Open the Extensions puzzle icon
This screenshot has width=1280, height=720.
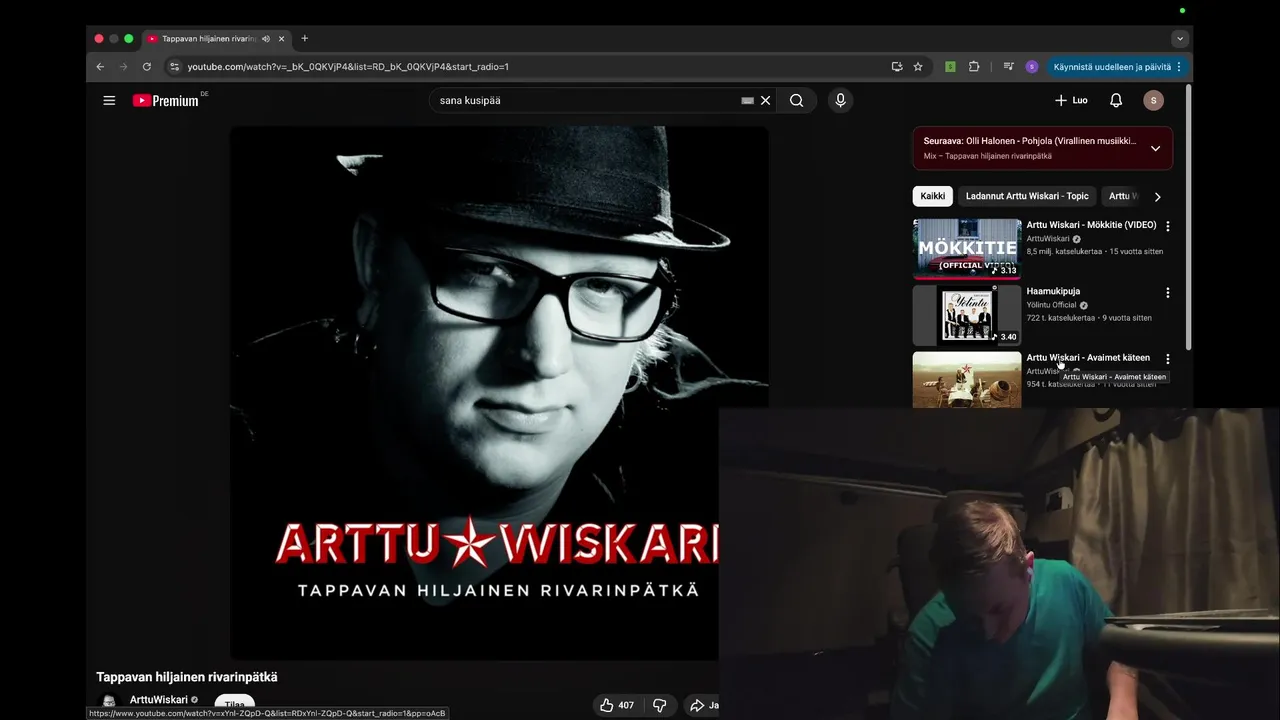[974, 67]
